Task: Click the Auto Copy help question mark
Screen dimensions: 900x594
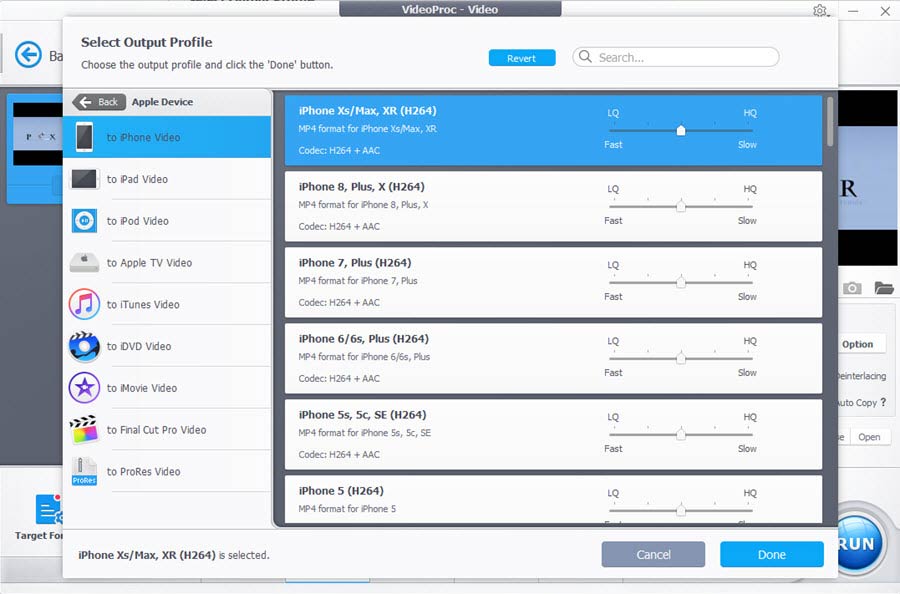Action: 883,402
